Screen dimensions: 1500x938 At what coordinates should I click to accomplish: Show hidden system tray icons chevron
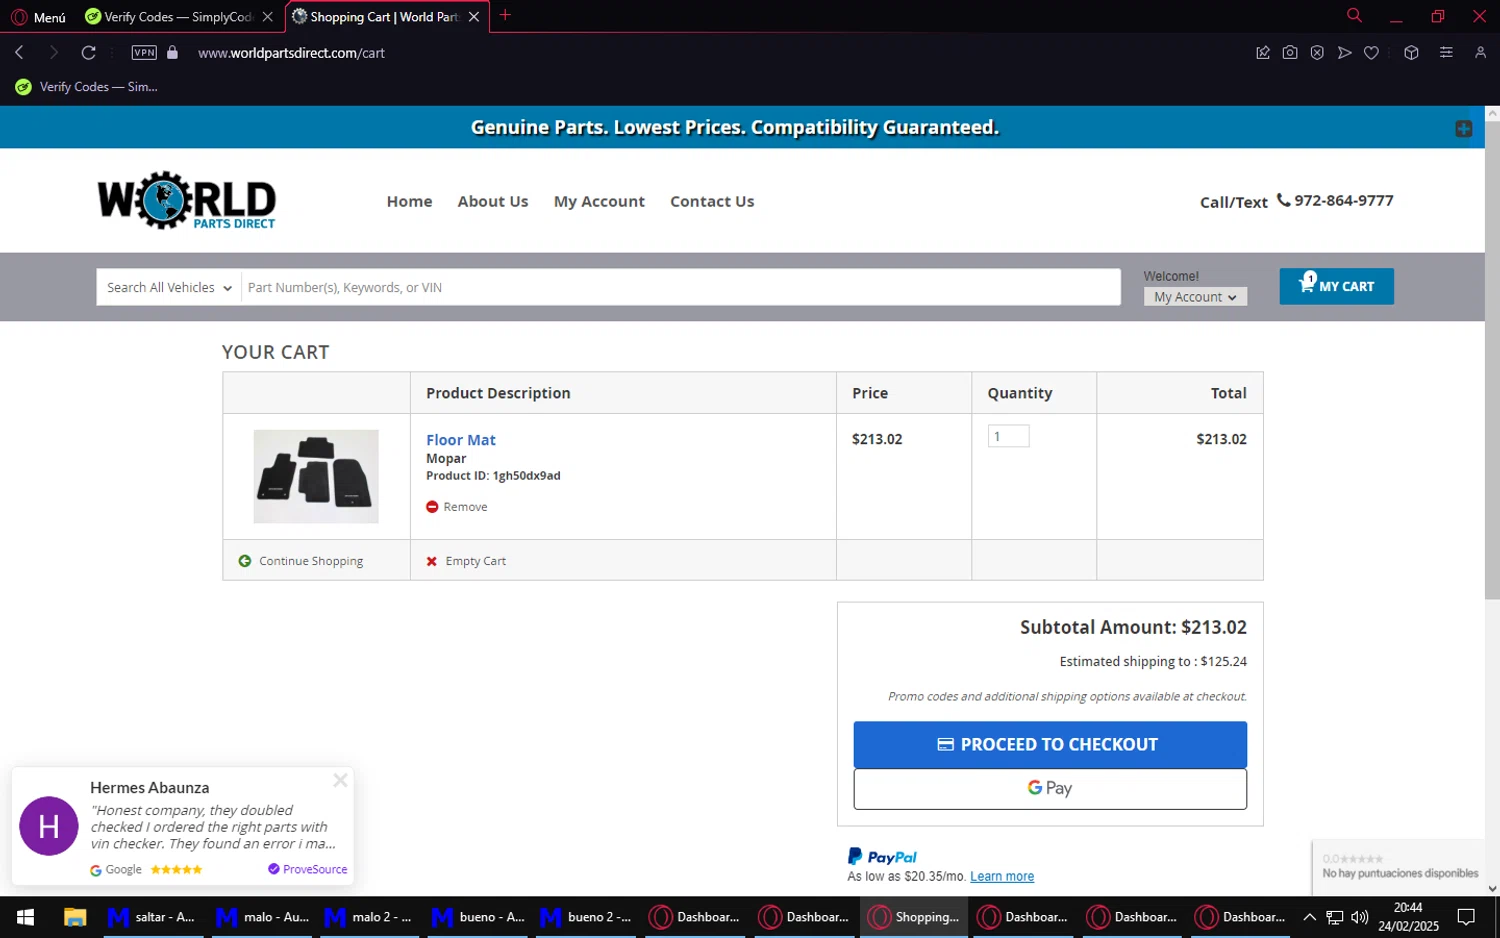1309,917
